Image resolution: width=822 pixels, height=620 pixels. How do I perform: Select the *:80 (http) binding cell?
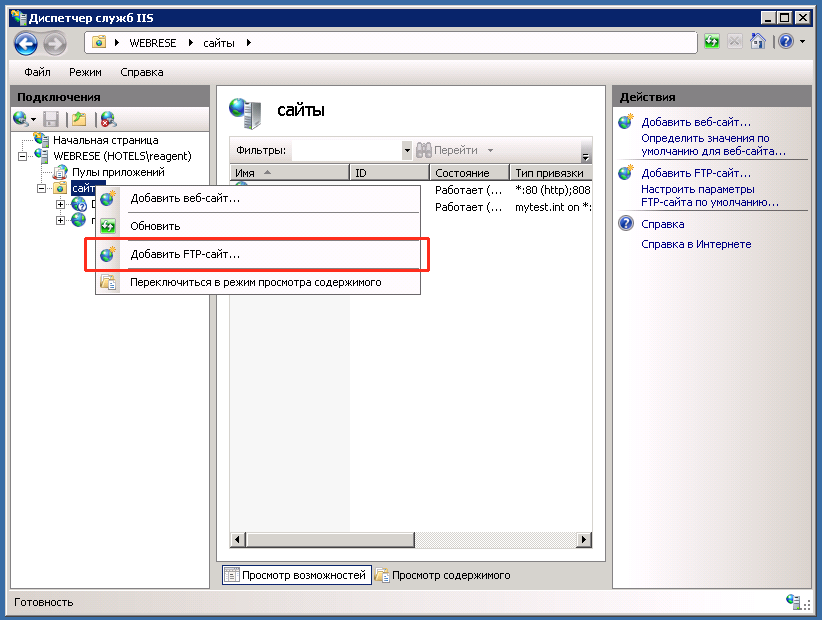[553, 190]
